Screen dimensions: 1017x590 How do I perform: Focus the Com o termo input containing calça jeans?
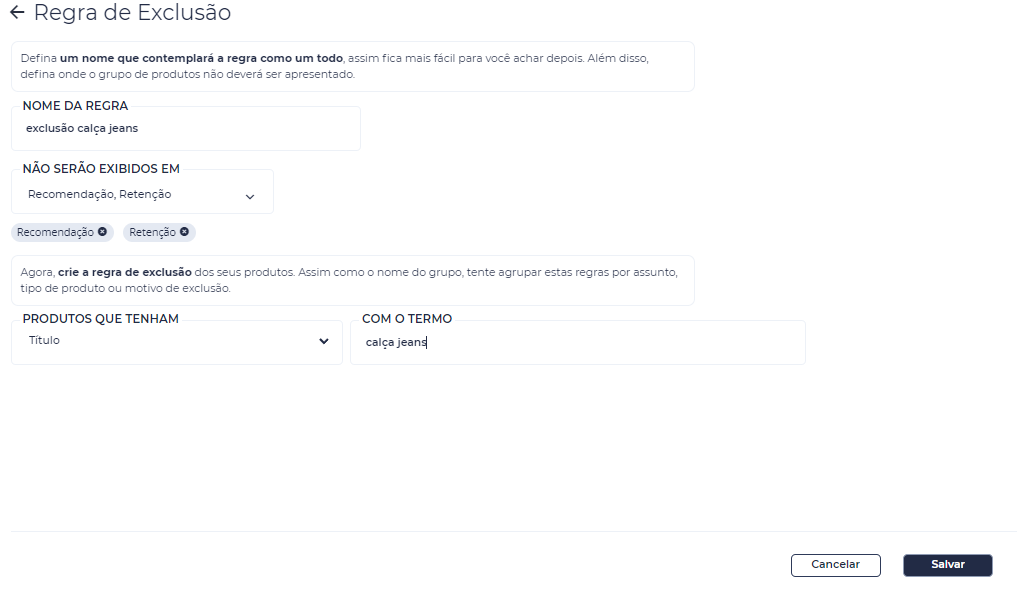click(577, 343)
